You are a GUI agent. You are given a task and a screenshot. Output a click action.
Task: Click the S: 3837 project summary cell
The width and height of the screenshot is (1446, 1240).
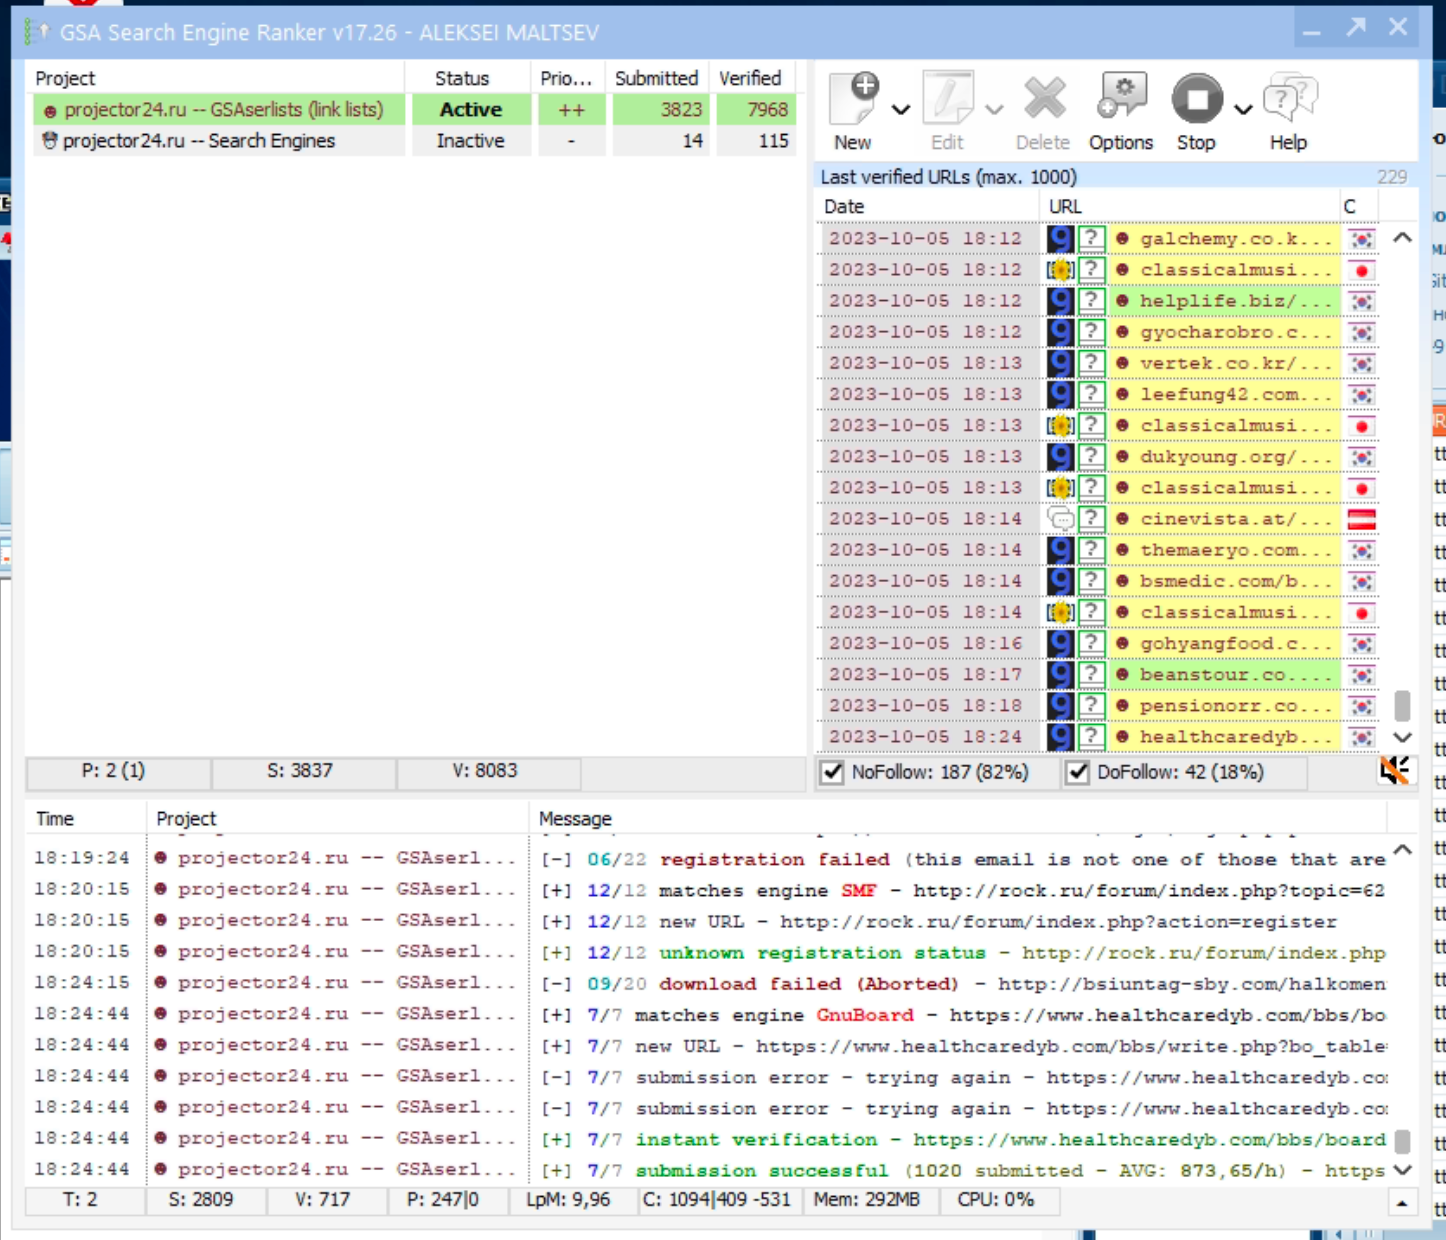300,771
